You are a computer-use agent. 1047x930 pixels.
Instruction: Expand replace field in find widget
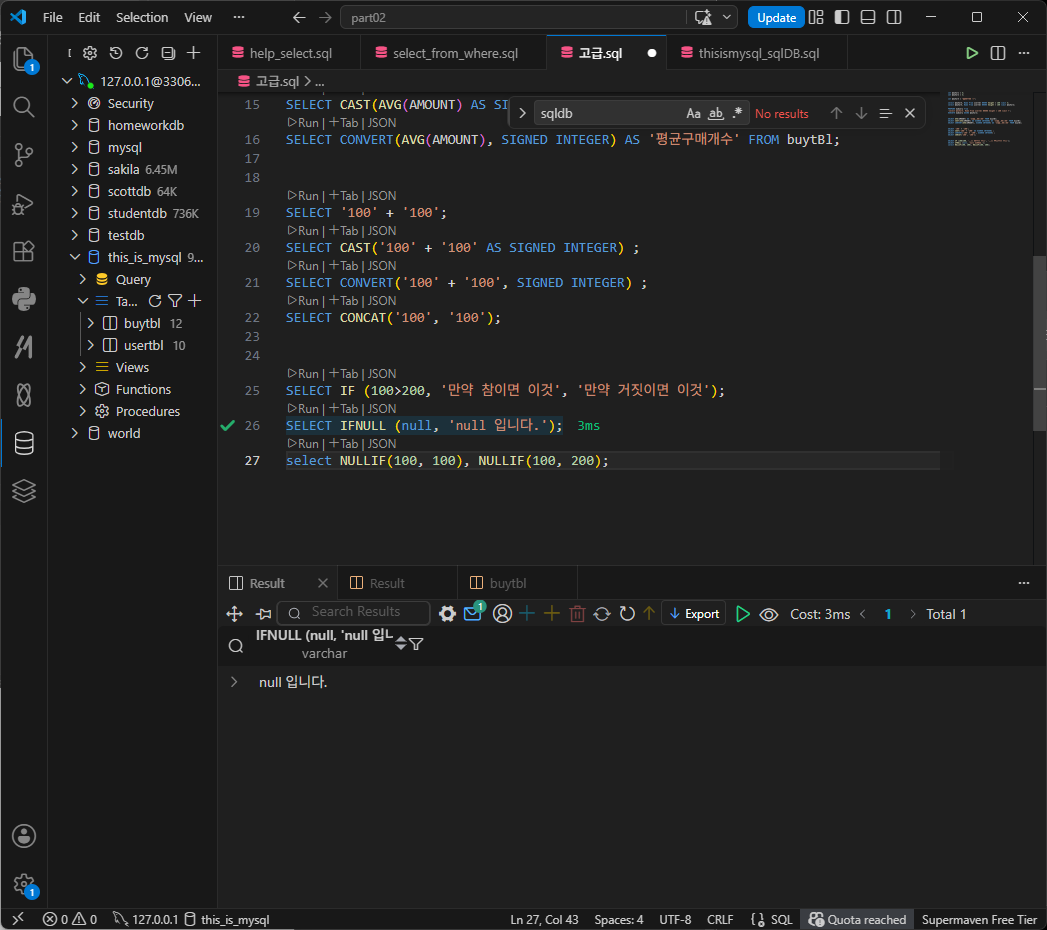[522, 113]
